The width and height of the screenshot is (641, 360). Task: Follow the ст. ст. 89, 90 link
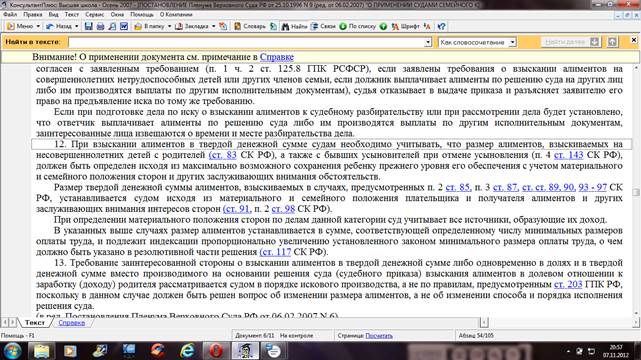click(548, 187)
